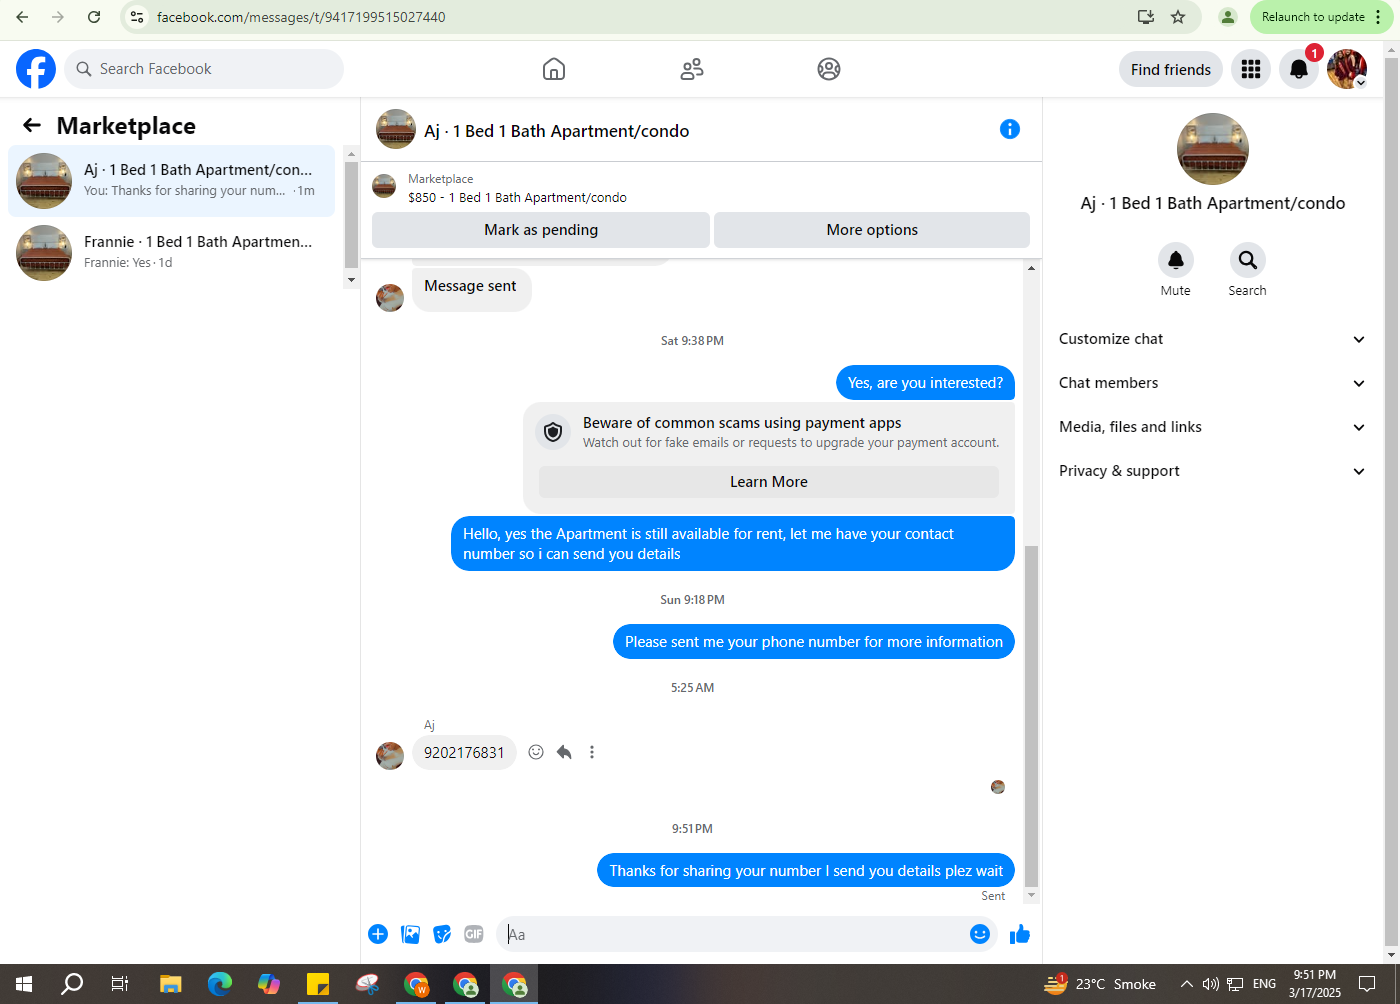
Task: Launch Microsoft Edge from the taskbar
Action: 219,984
